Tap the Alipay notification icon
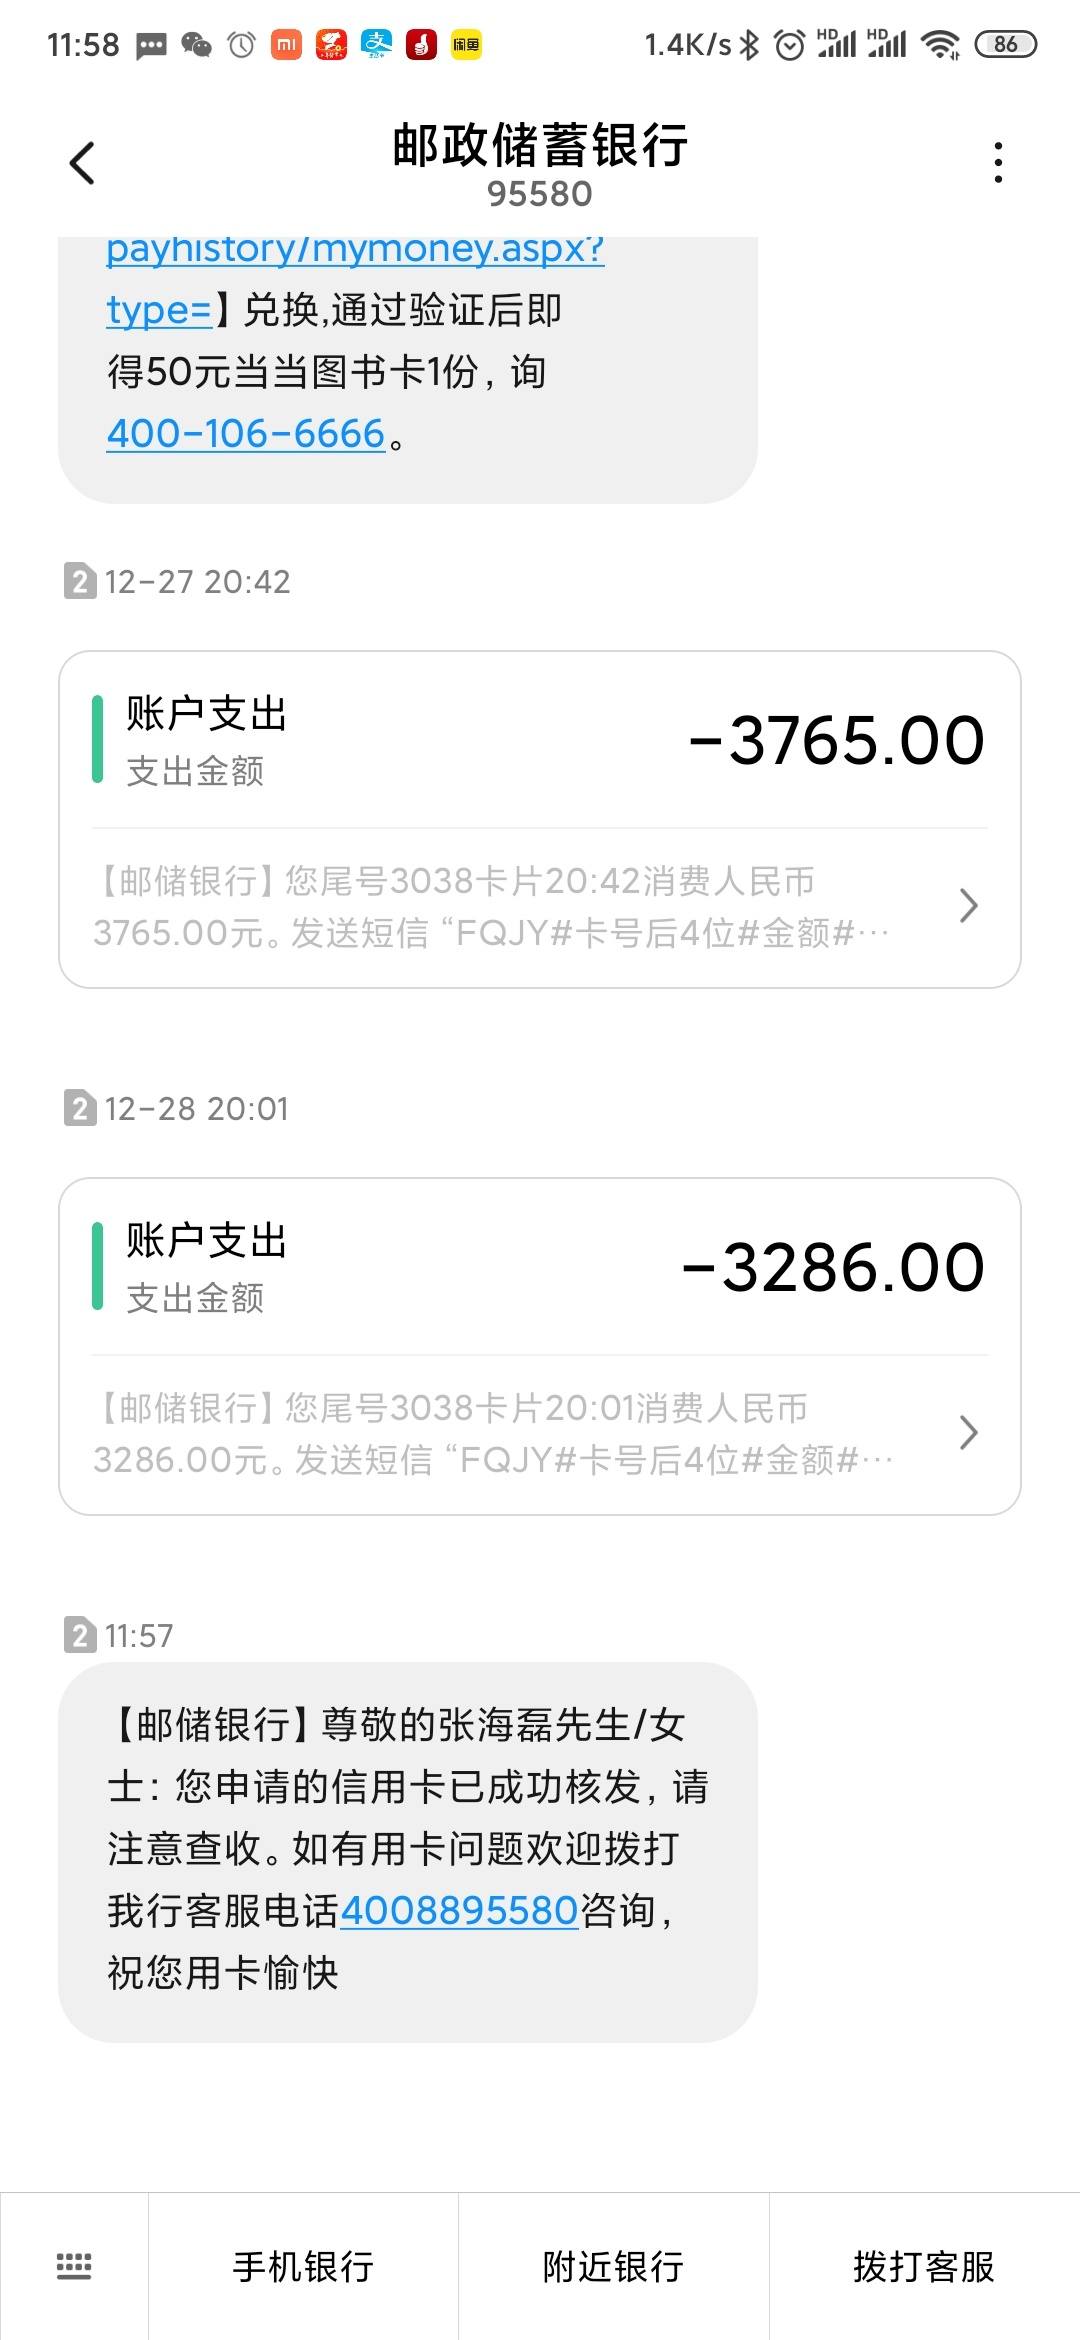Viewport: 1080px width, 2340px height. pos(376,44)
